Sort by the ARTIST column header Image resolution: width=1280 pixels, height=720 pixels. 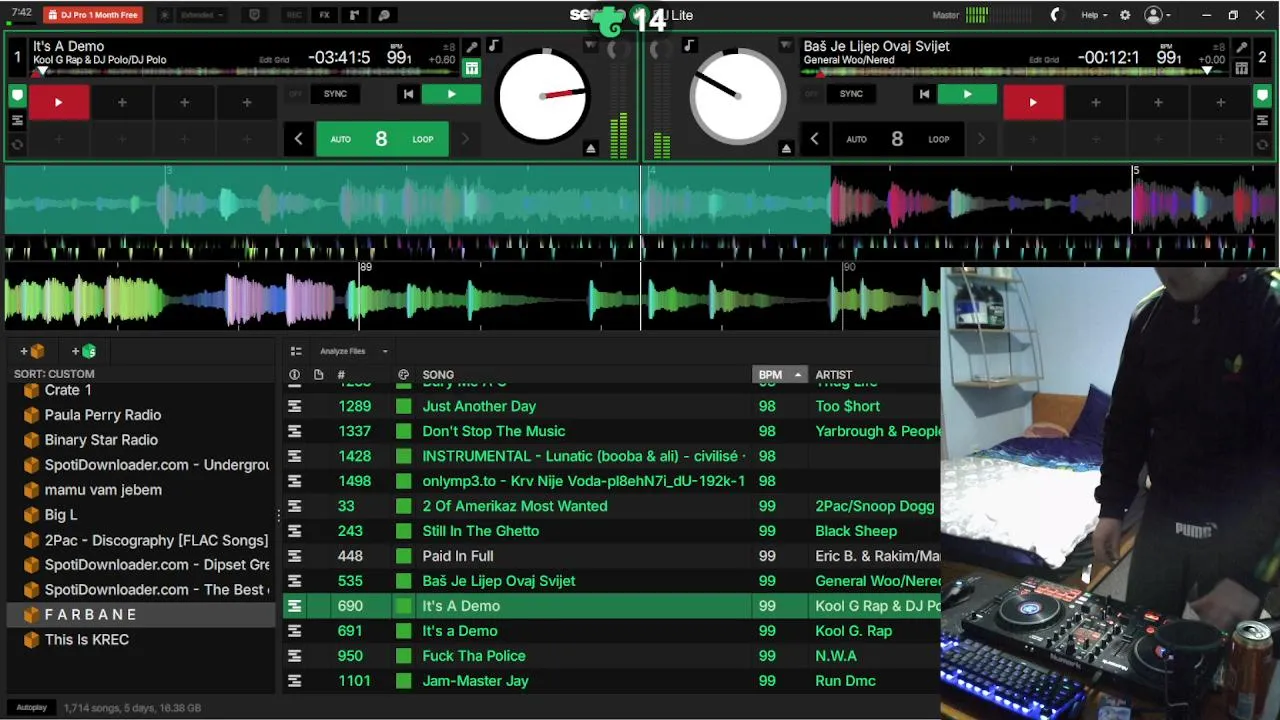834,375
